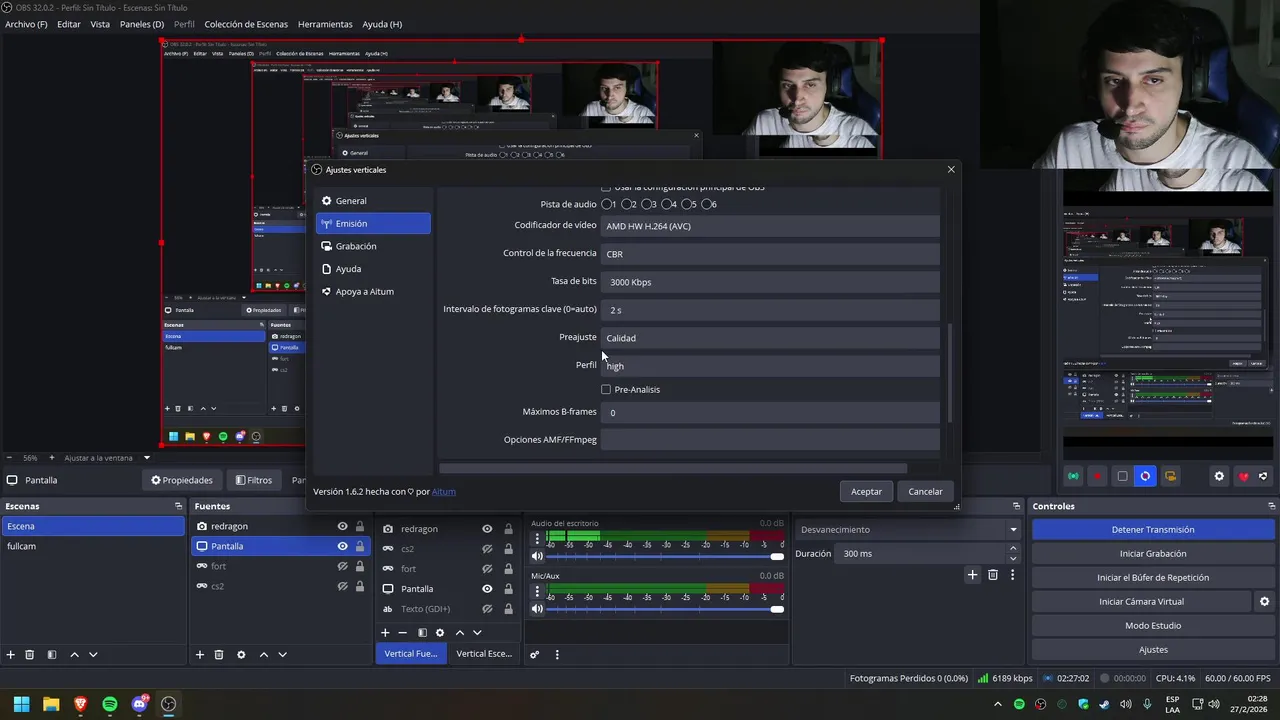Click Cancelar button in settings dialog

(x=925, y=491)
